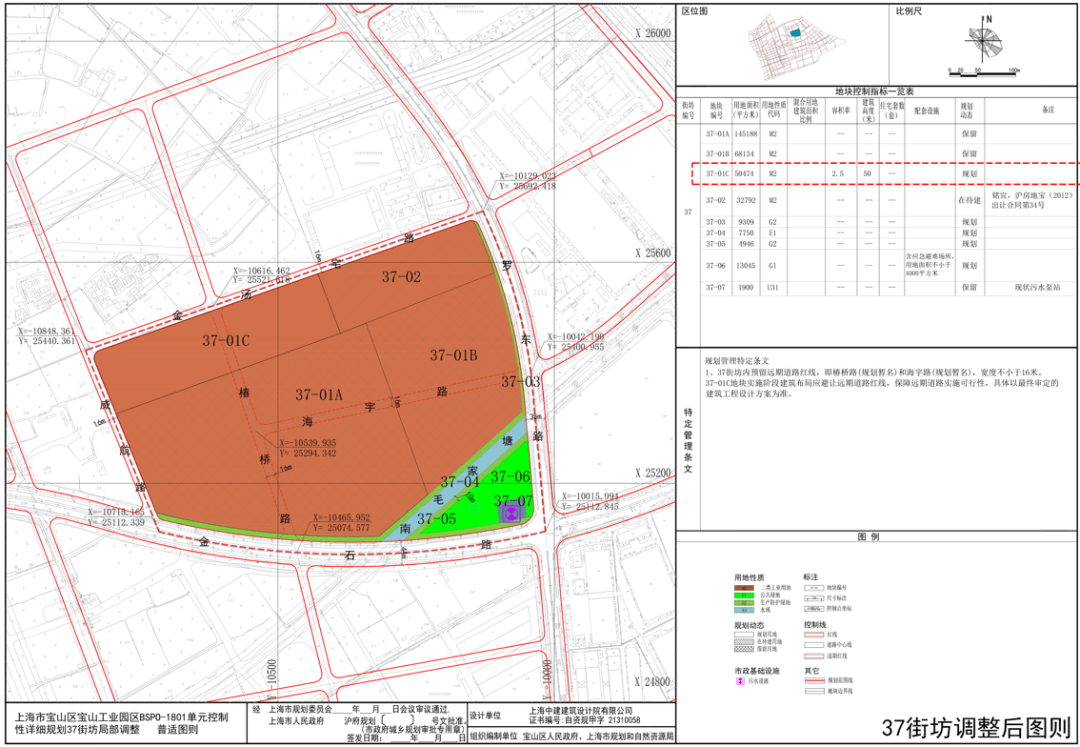This screenshot has width=1080, height=747.
Task: Click the 37街坊调整后图则 title text
Action: 975,727
